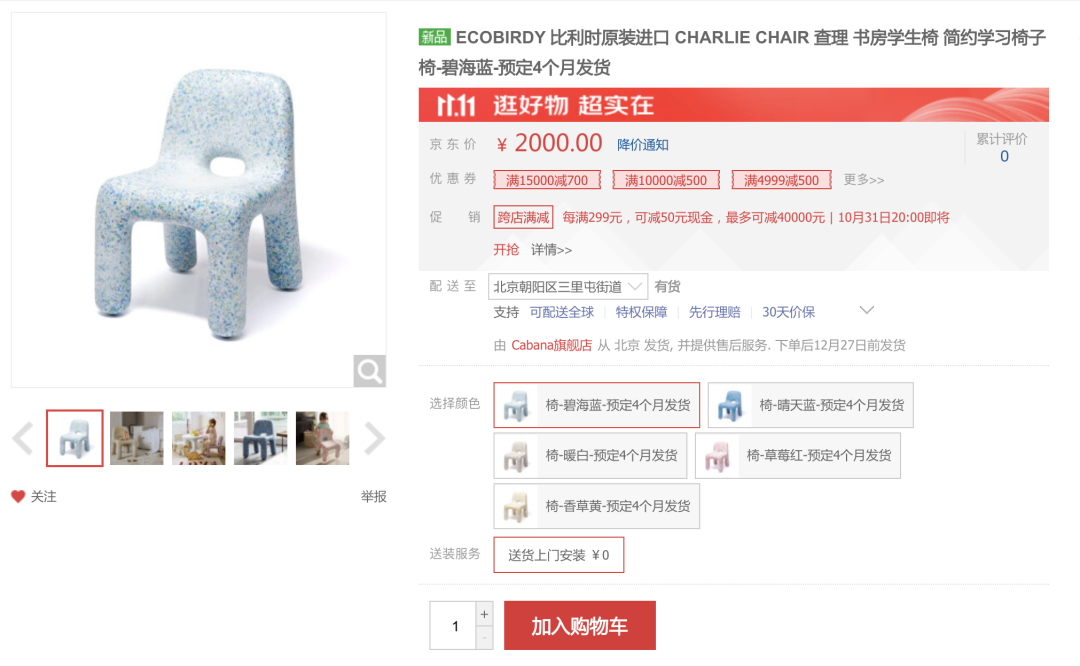Add item via 加入购物车 button
The image size is (1080, 666).
tap(580, 625)
